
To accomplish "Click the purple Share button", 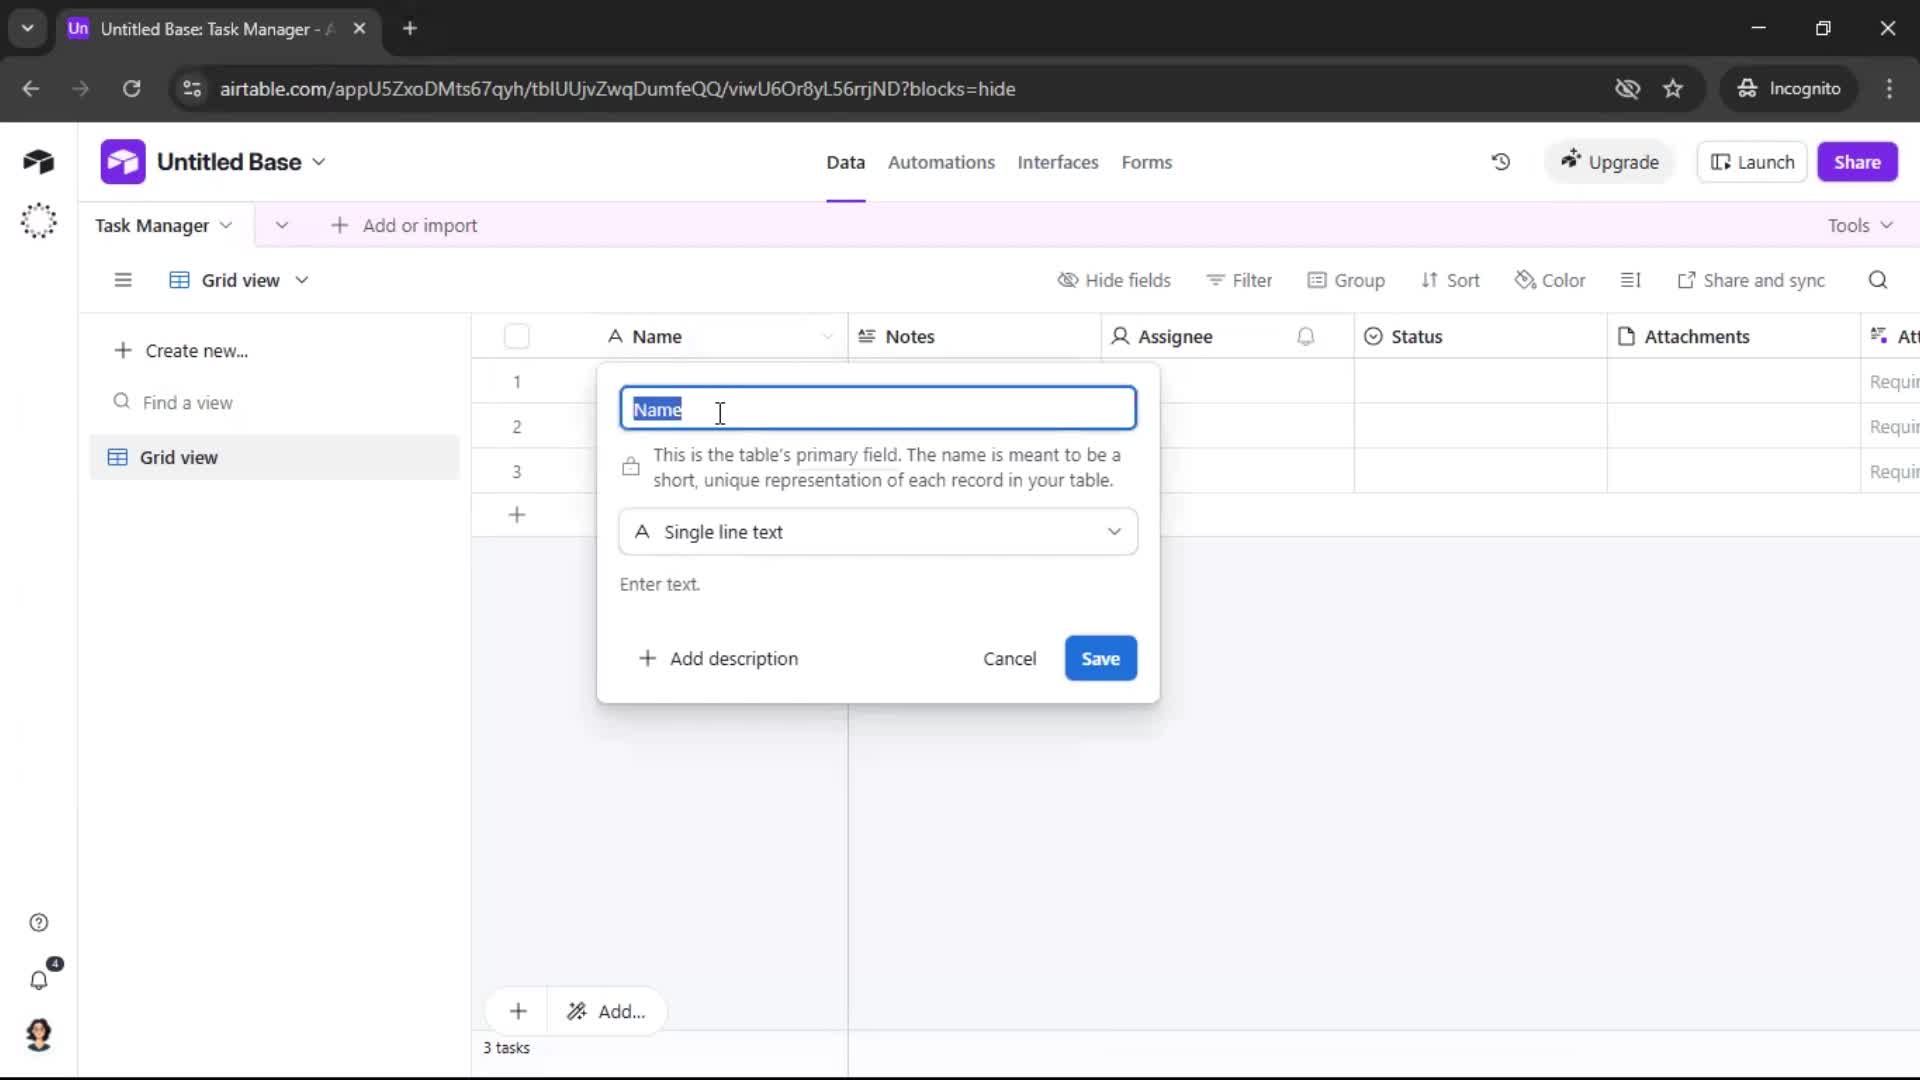I will point(1857,162).
